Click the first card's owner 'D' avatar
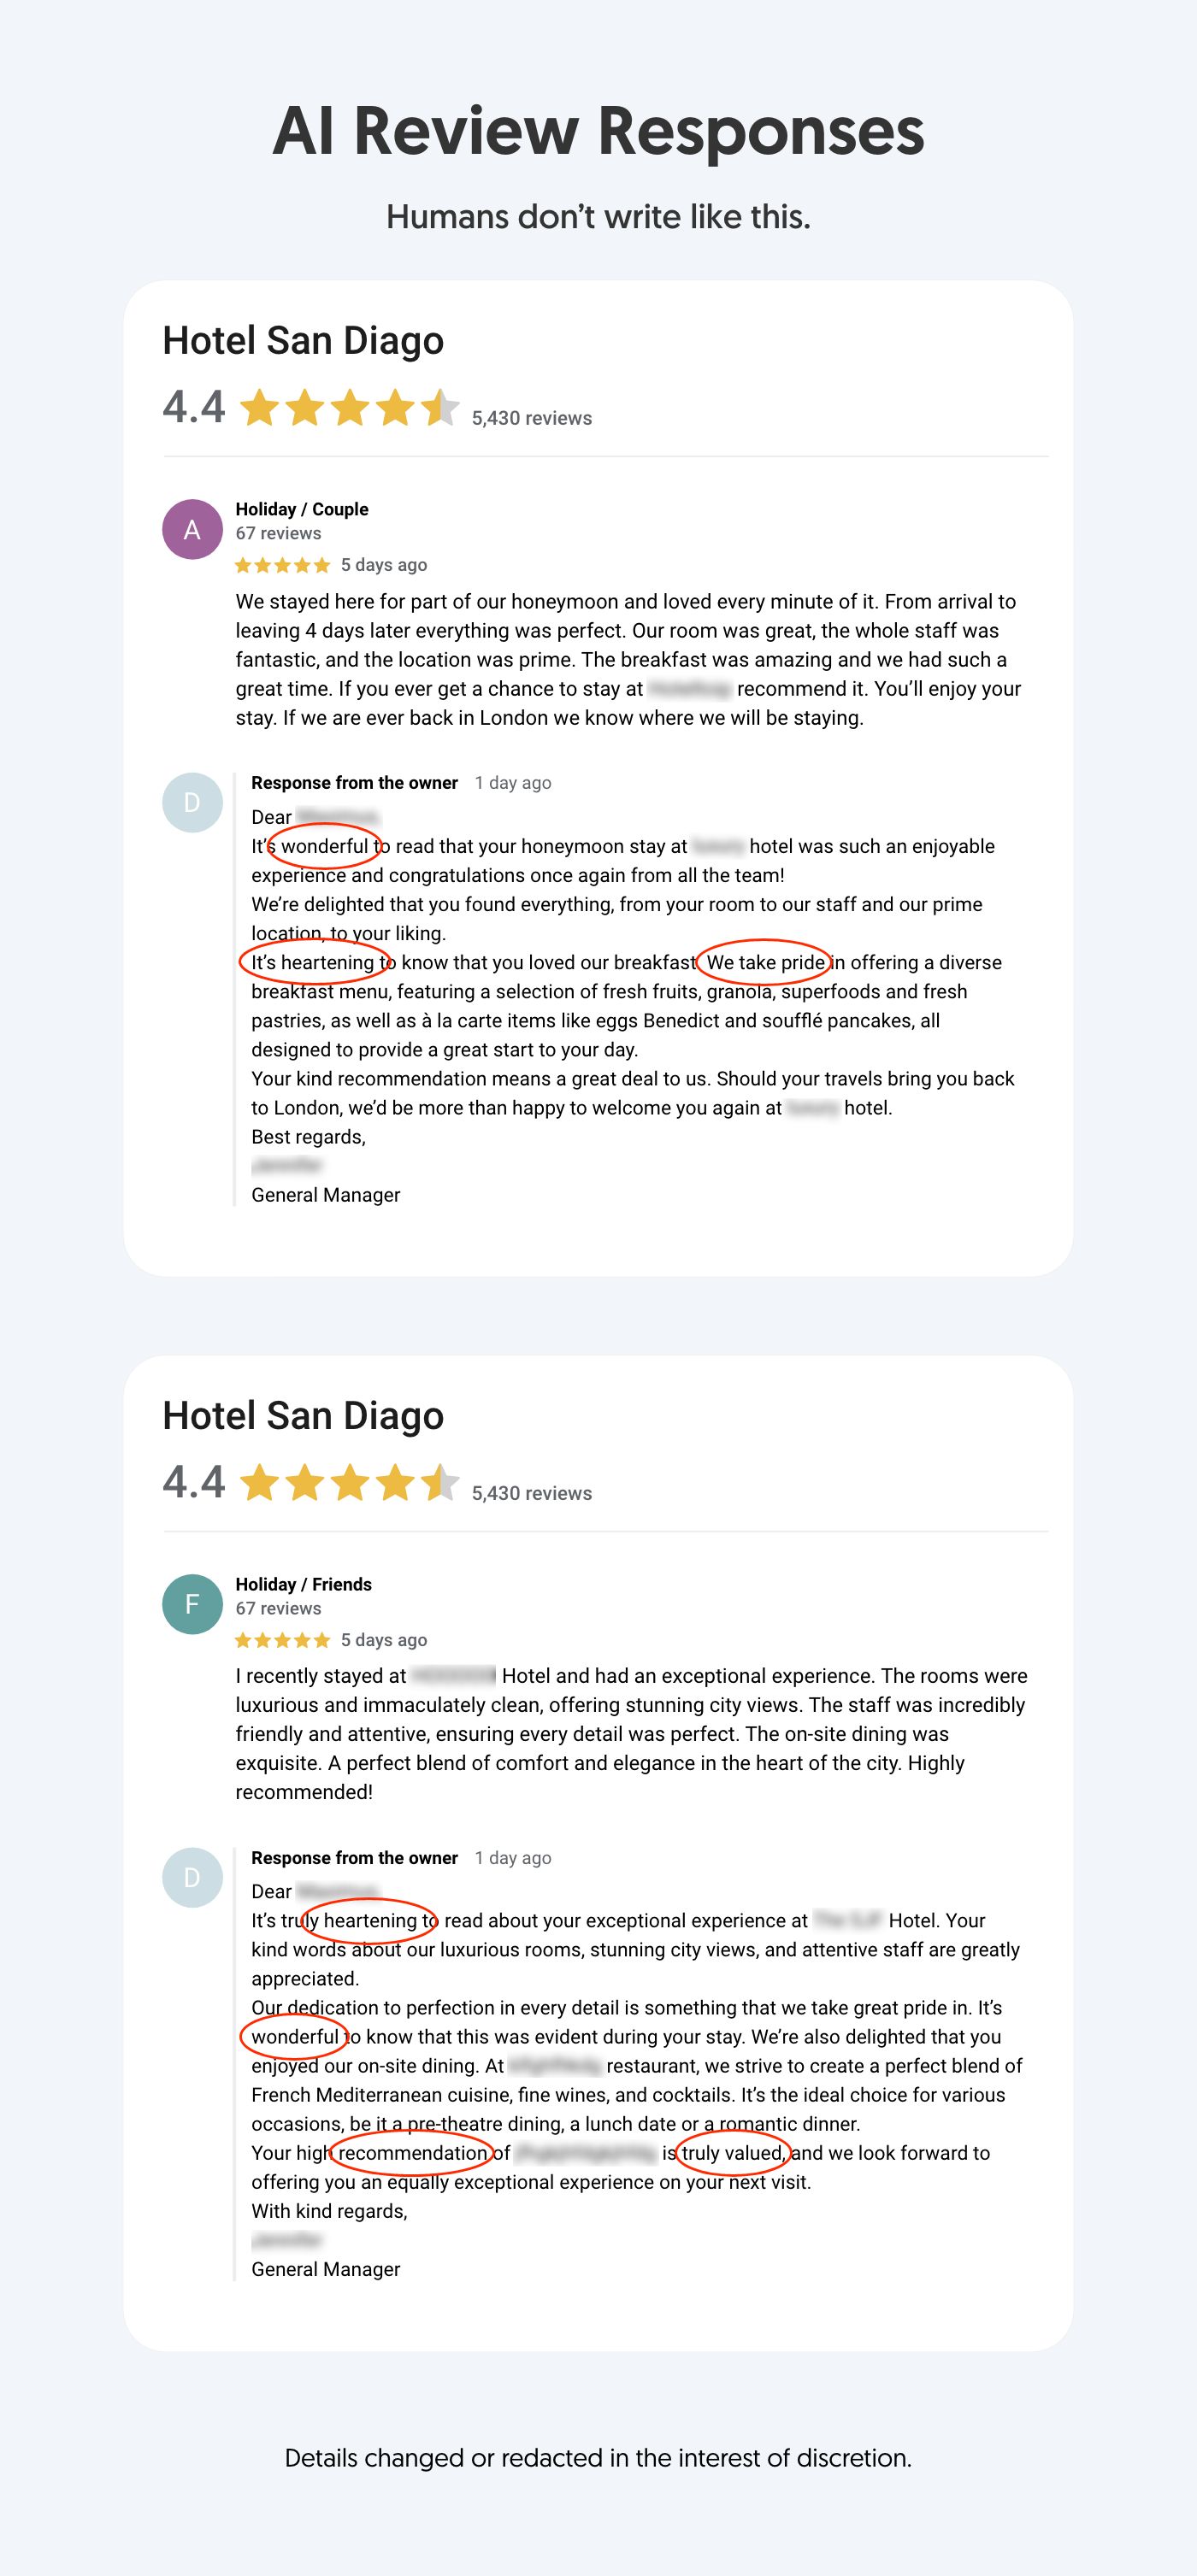 click(x=192, y=802)
